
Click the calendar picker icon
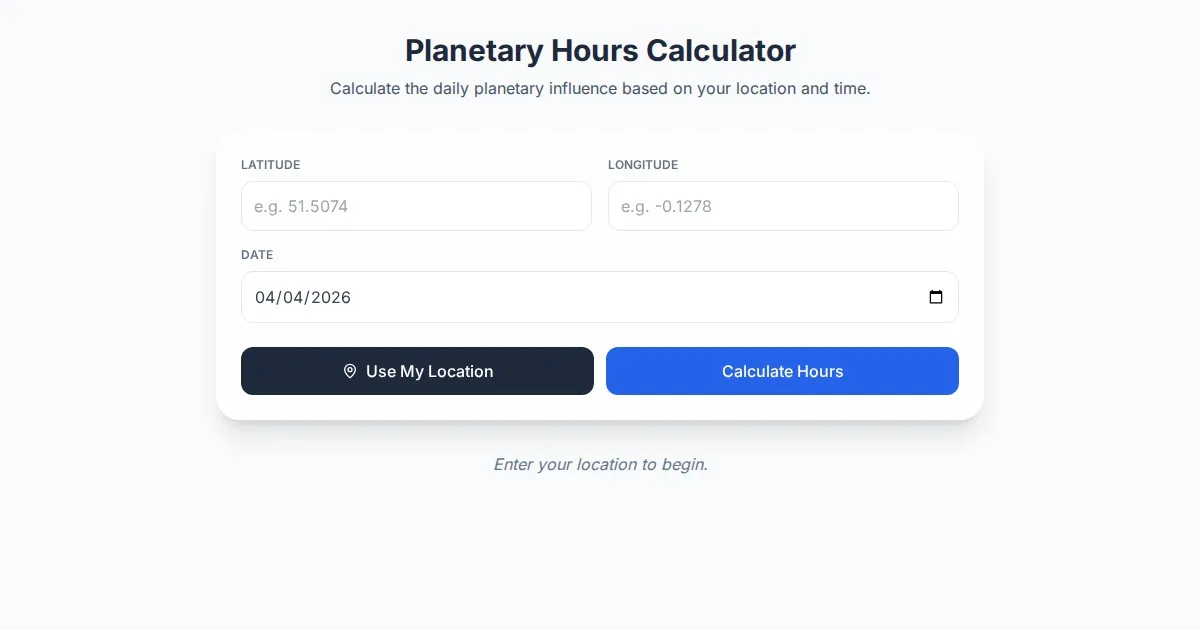coord(936,297)
